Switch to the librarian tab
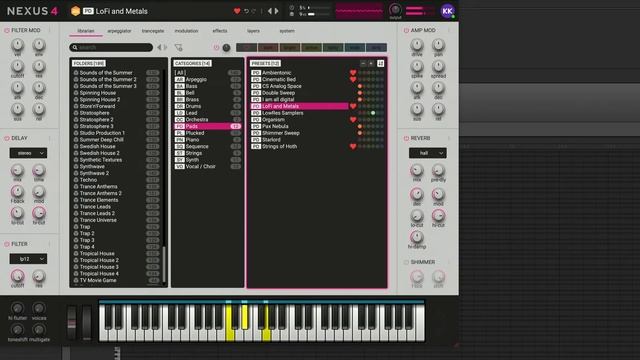The width and height of the screenshot is (640, 360). [x=86, y=31]
